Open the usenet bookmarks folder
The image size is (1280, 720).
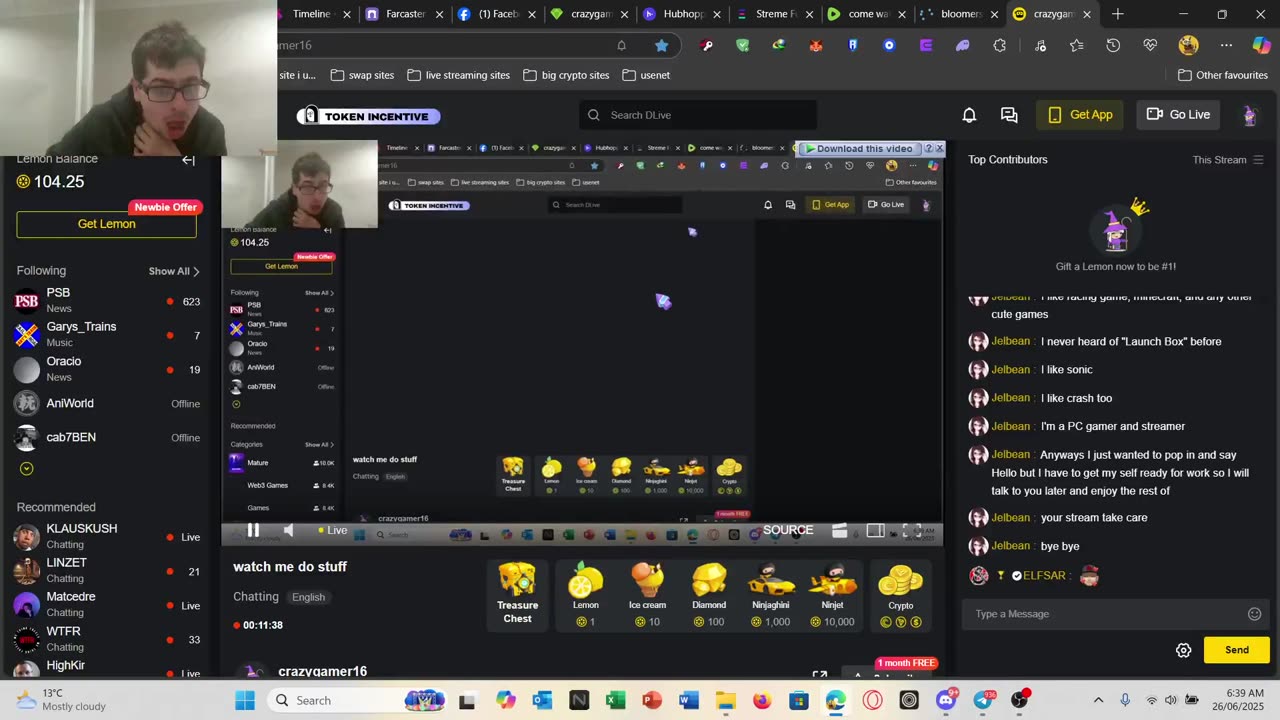click(646, 75)
